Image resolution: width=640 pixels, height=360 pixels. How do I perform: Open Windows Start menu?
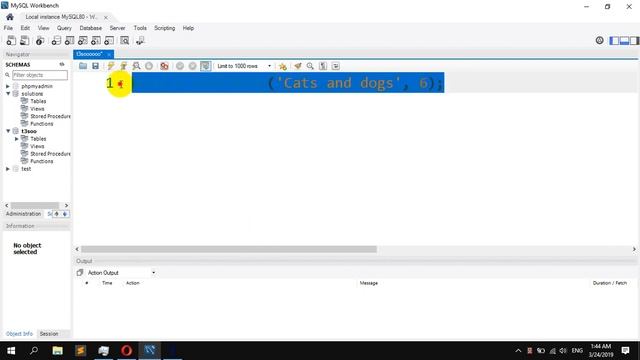(11, 351)
